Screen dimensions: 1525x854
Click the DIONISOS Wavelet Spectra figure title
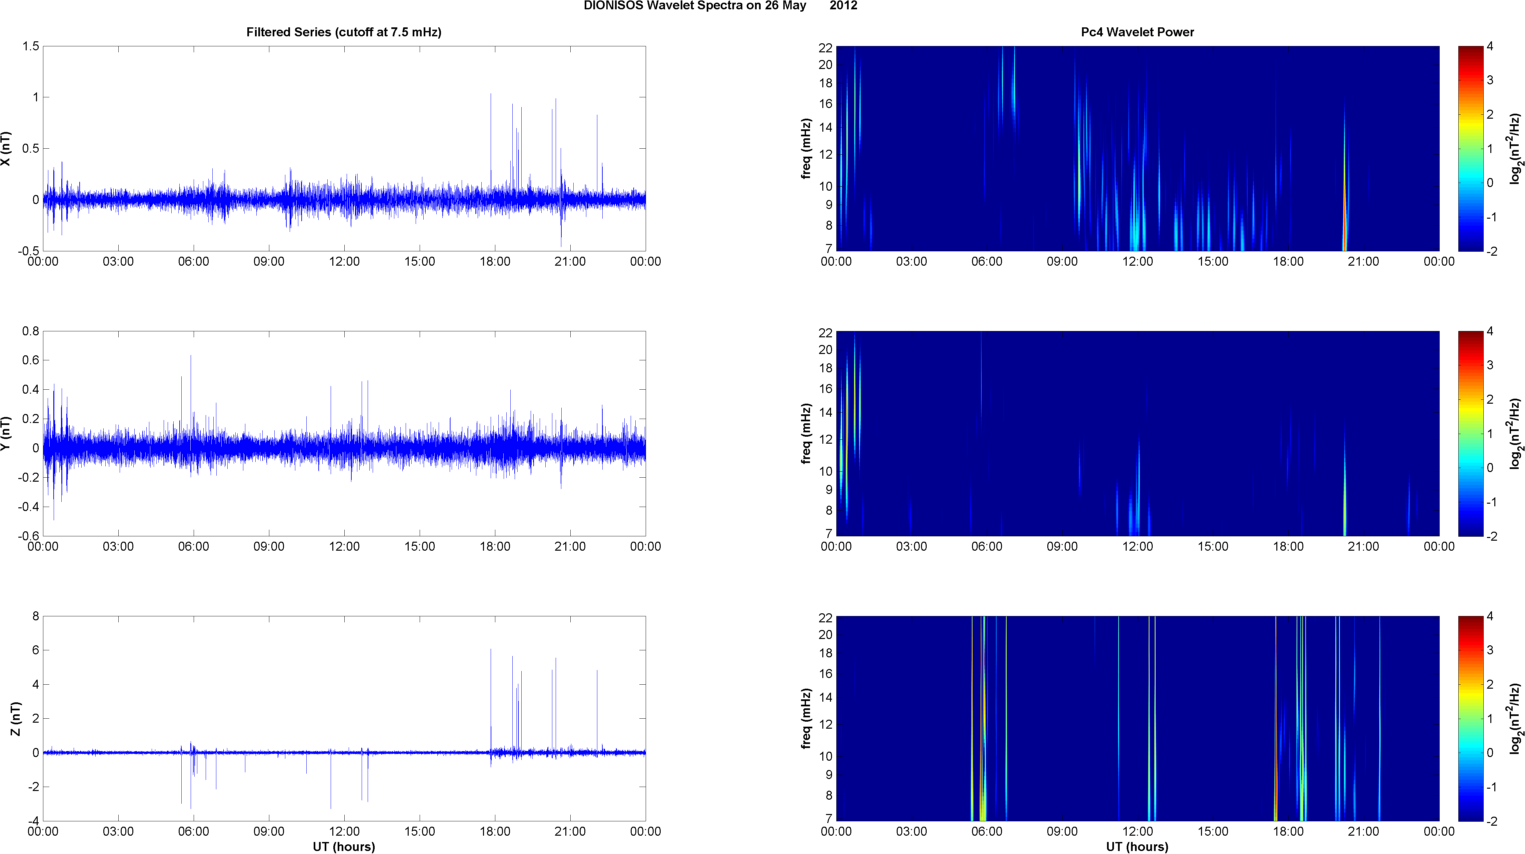(x=720, y=6)
